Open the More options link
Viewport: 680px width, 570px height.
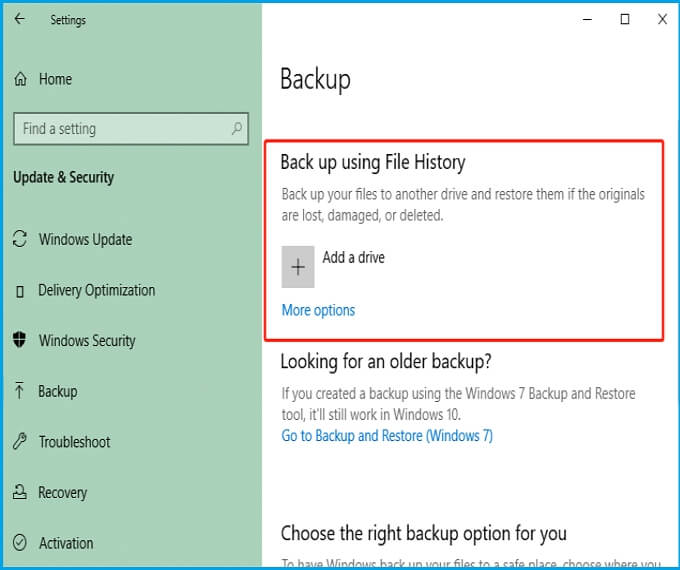[318, 310]
